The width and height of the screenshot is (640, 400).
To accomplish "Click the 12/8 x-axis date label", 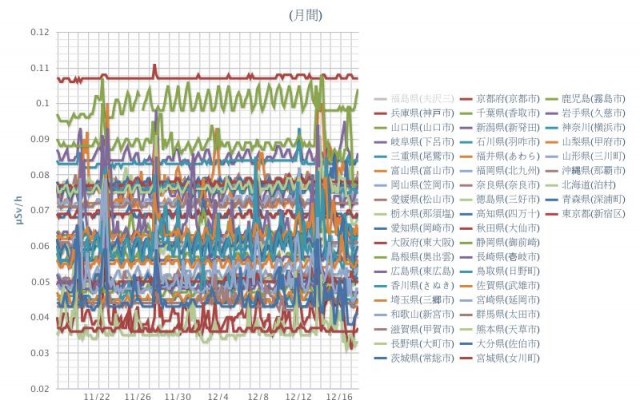I will pos(258,396).
